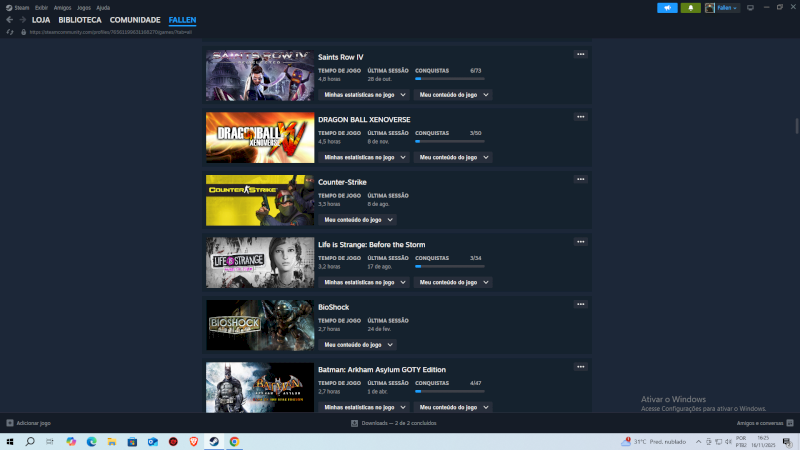Screen dimensions: 800x450
Task: Go to the LOJA tab
Action: coord(41,20)
